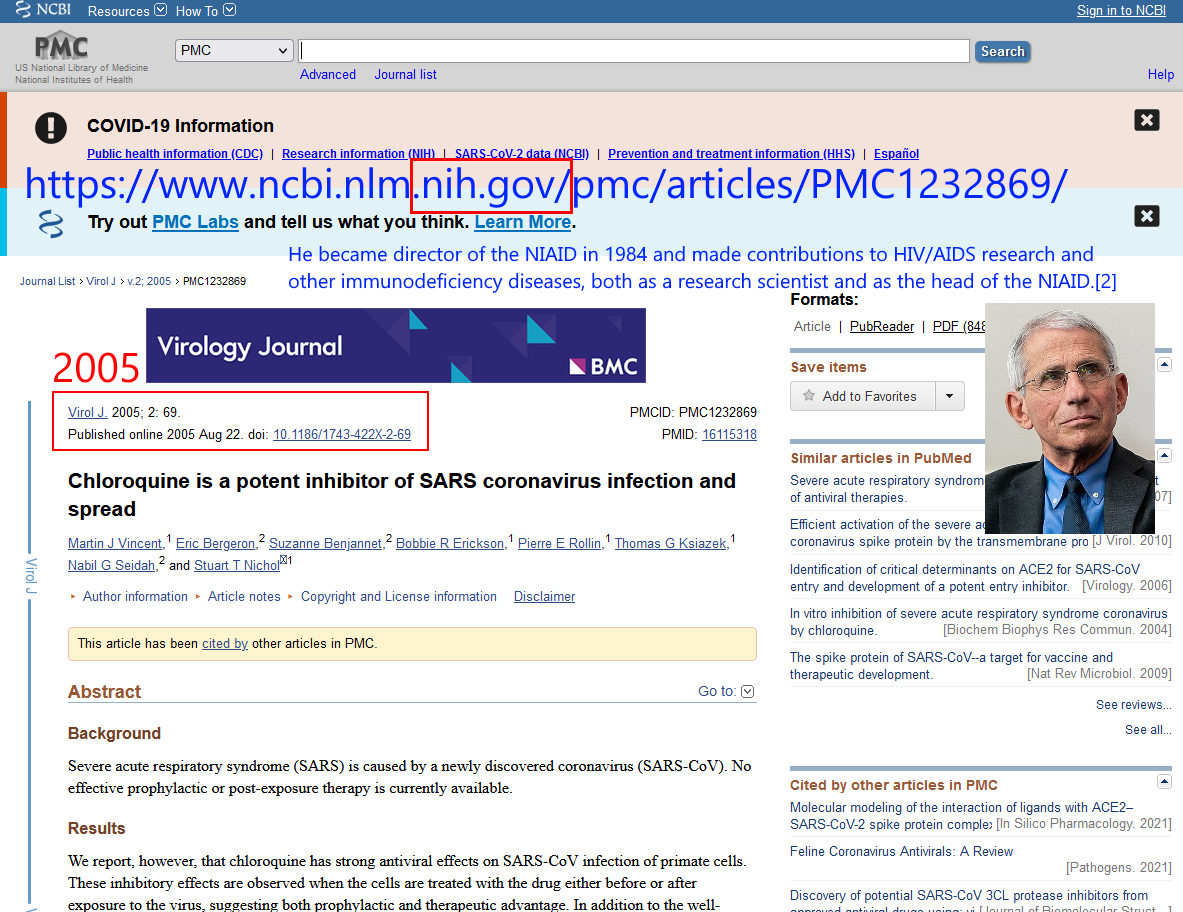Open spike protein of SARS-CoV vaccine article

click(x=951, y=665)
